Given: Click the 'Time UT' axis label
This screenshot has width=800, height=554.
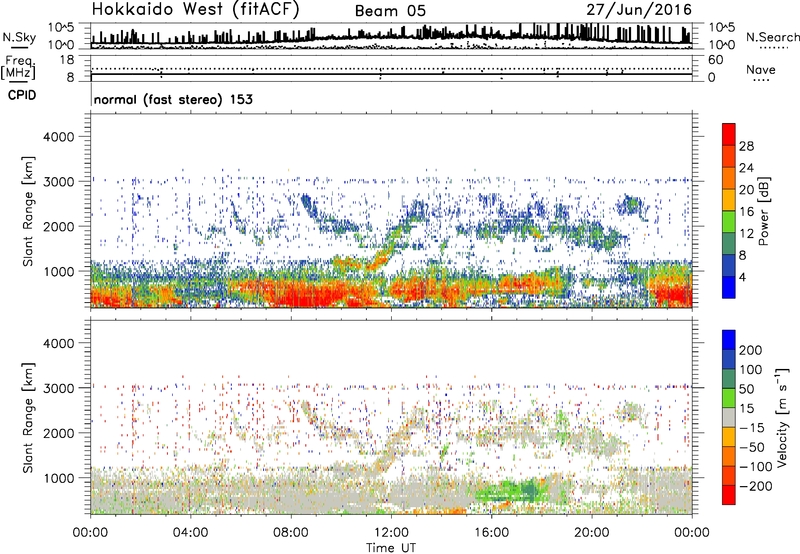Looking at the screenshot, I should [391, 548].
